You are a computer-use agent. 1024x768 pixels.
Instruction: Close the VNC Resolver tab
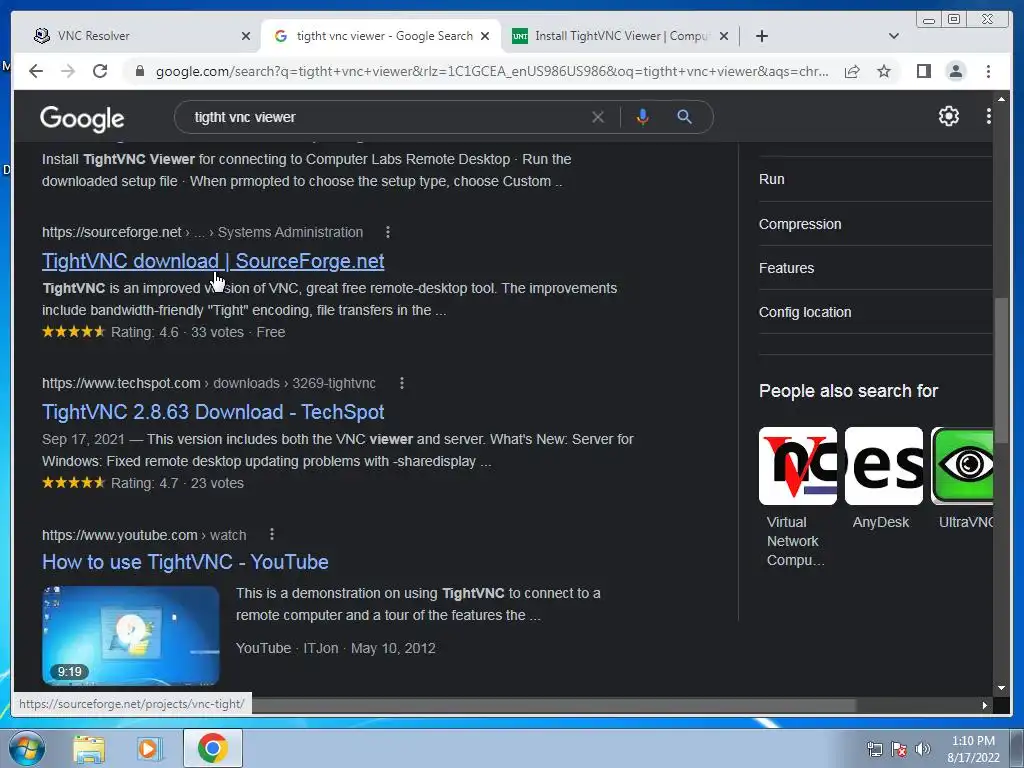click(x=246, y=36)
